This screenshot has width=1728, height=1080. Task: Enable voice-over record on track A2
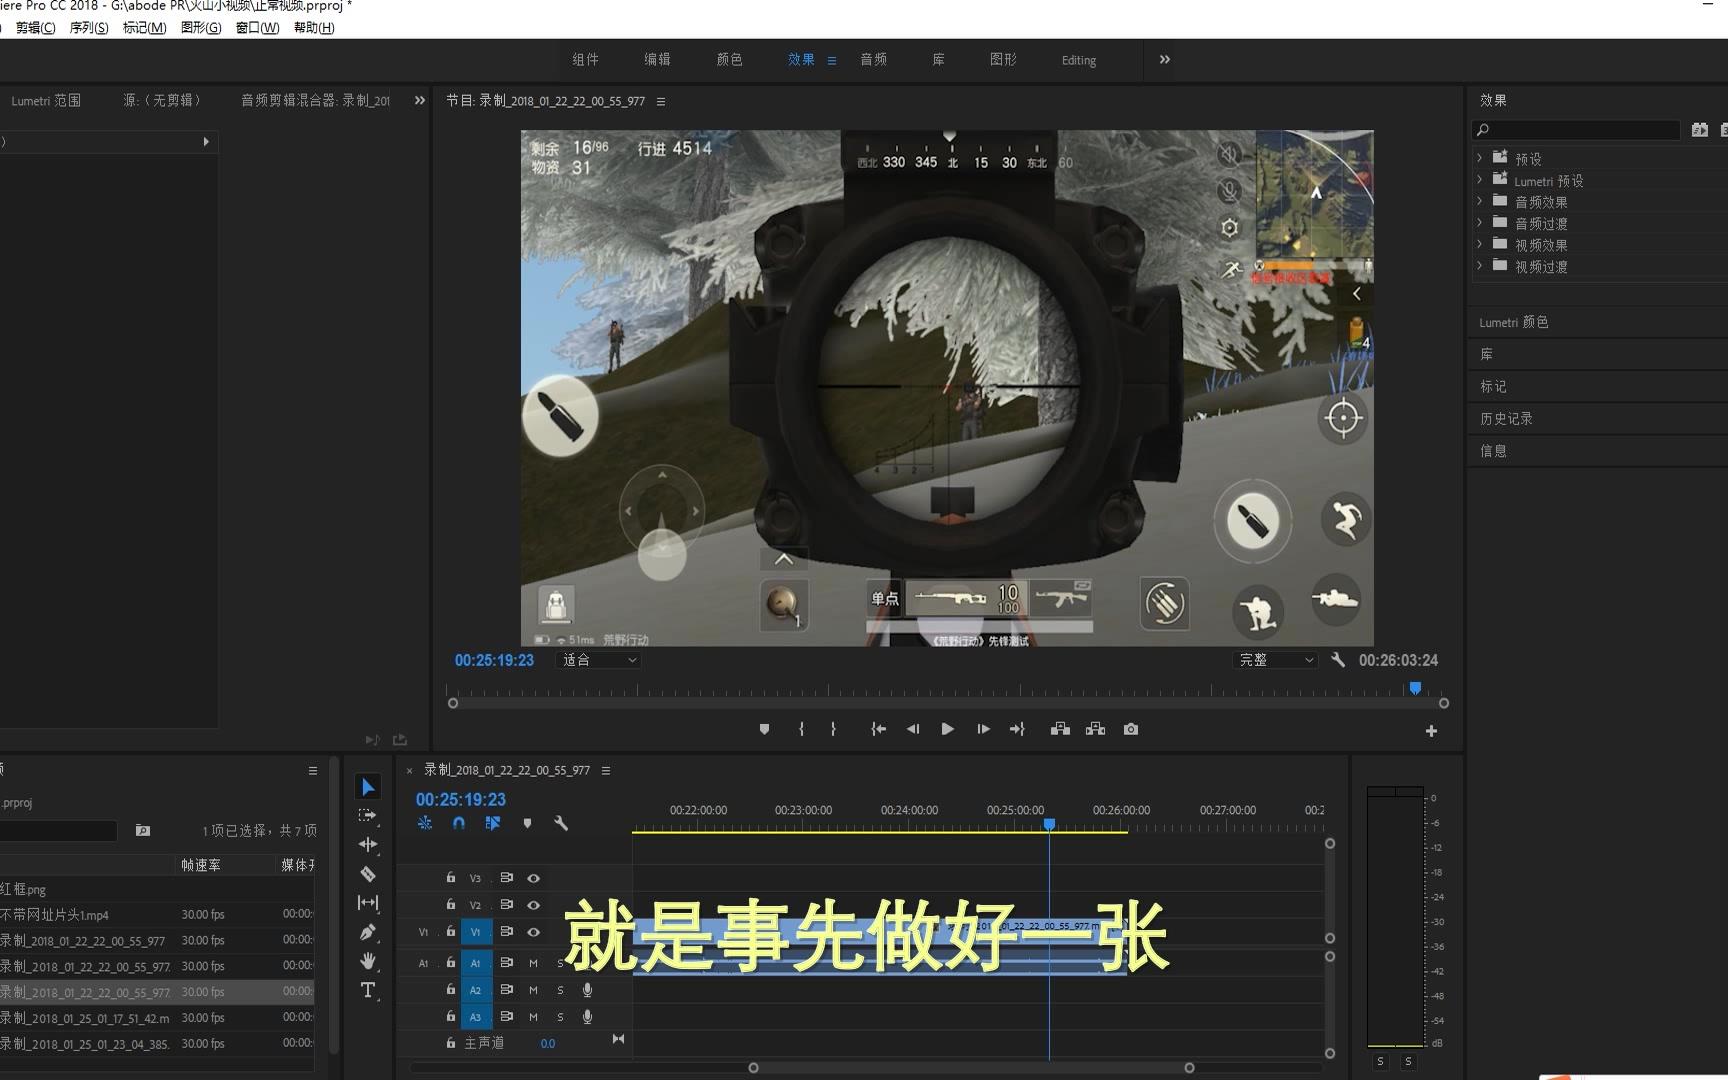click(x=587, y=990)
